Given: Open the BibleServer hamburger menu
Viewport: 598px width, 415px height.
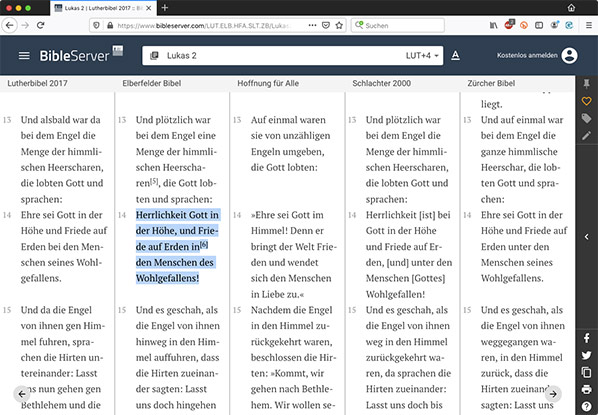Looking at the screenshot, I should coord(24,56).
